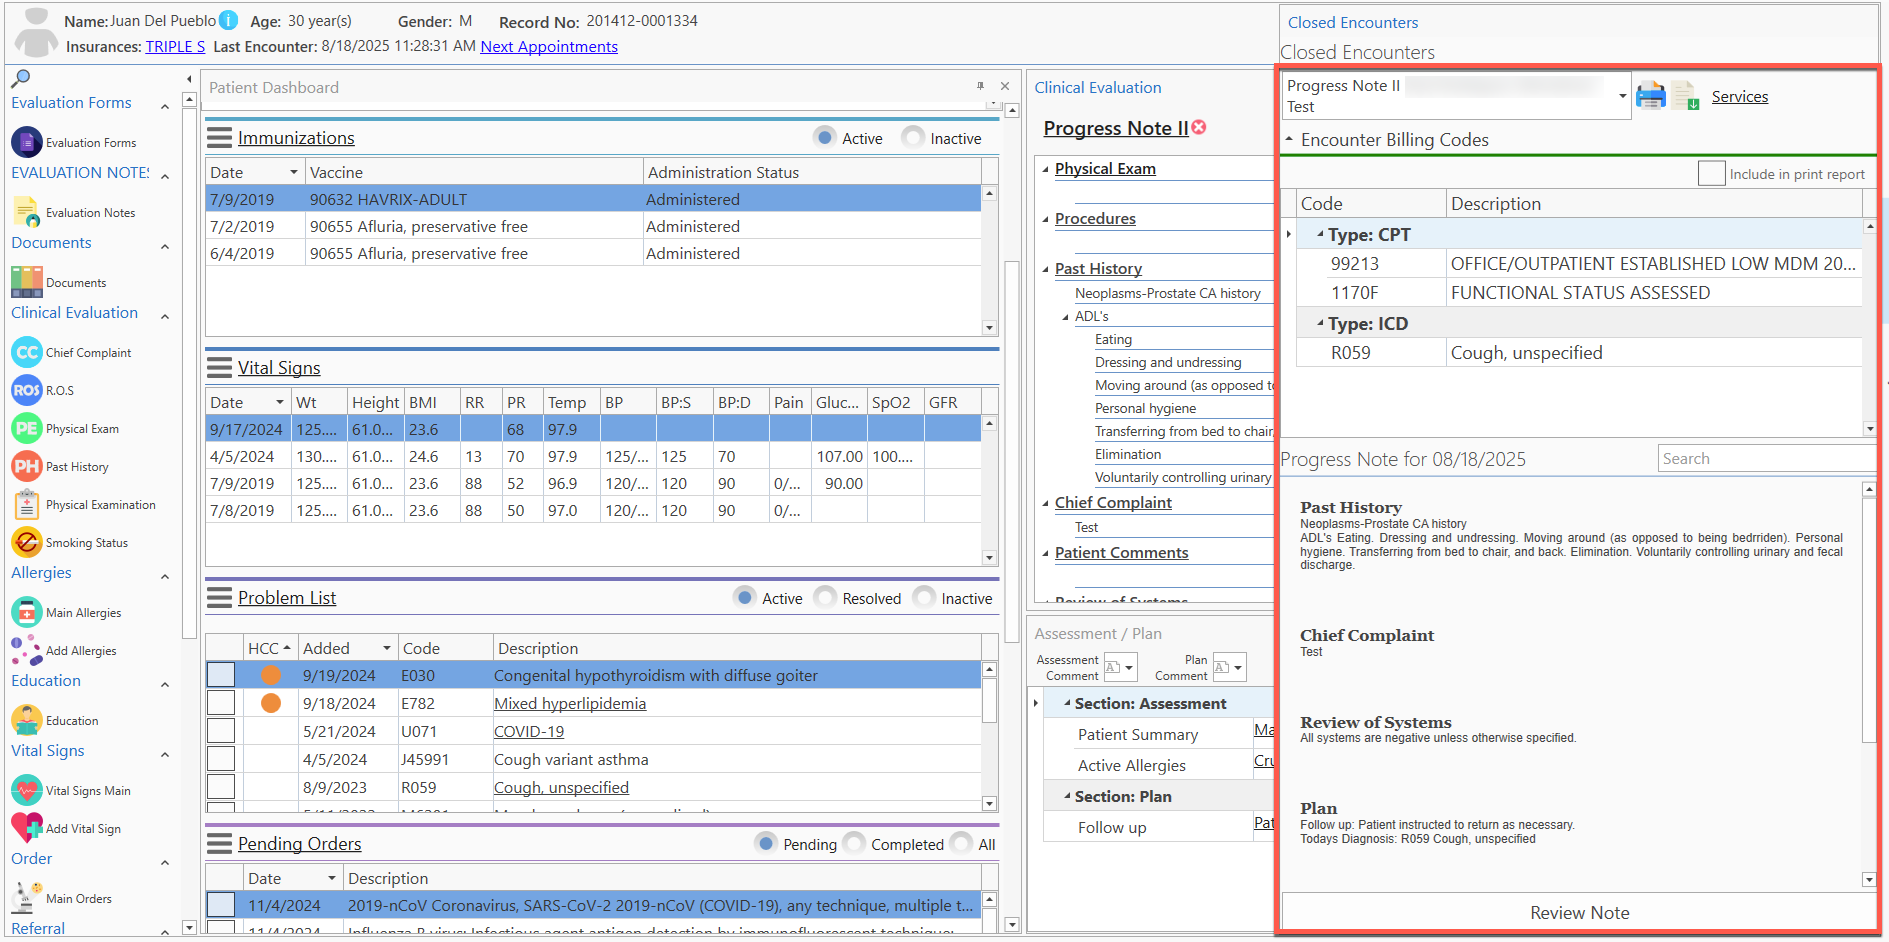
Task: Collapse the Evaluation Forms sidebar group
Action: (x=165, y=105)
